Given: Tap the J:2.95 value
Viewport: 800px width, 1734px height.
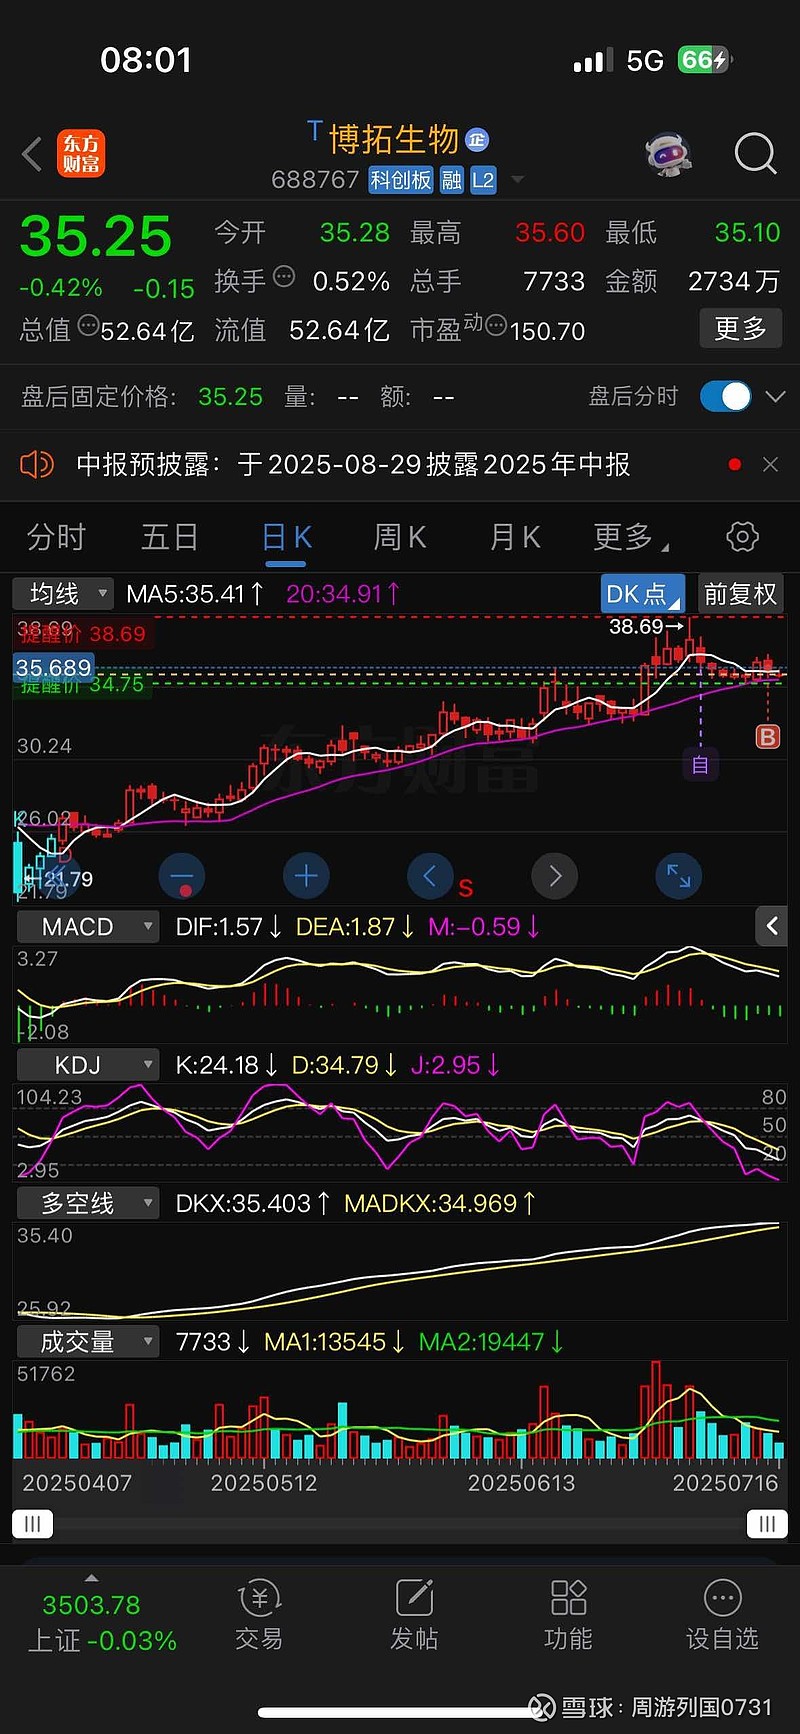Looking at the screenshot, I should coord(455,1065).
